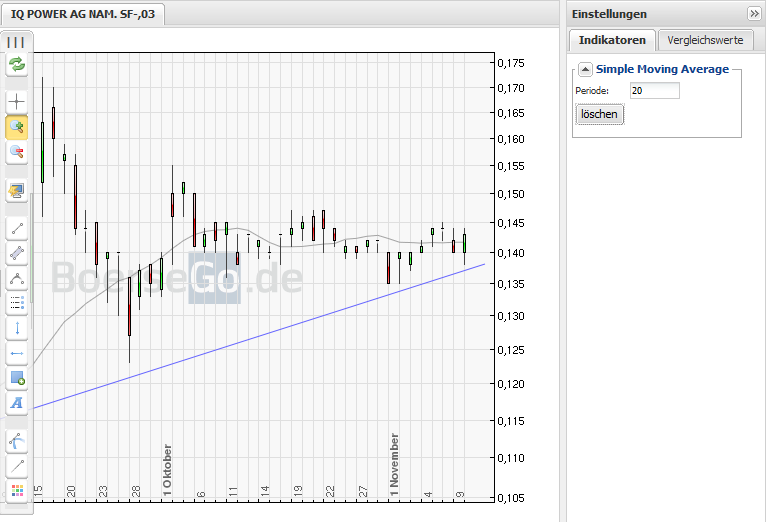Viewport: 769px width, 522px height.
Task: Select the zoom out magnifier tool
Action: [x=17, y=152]
